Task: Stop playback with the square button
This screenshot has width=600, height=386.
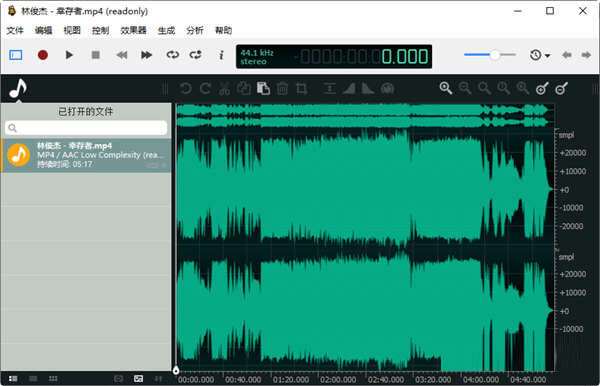Action: coord(96,55)
